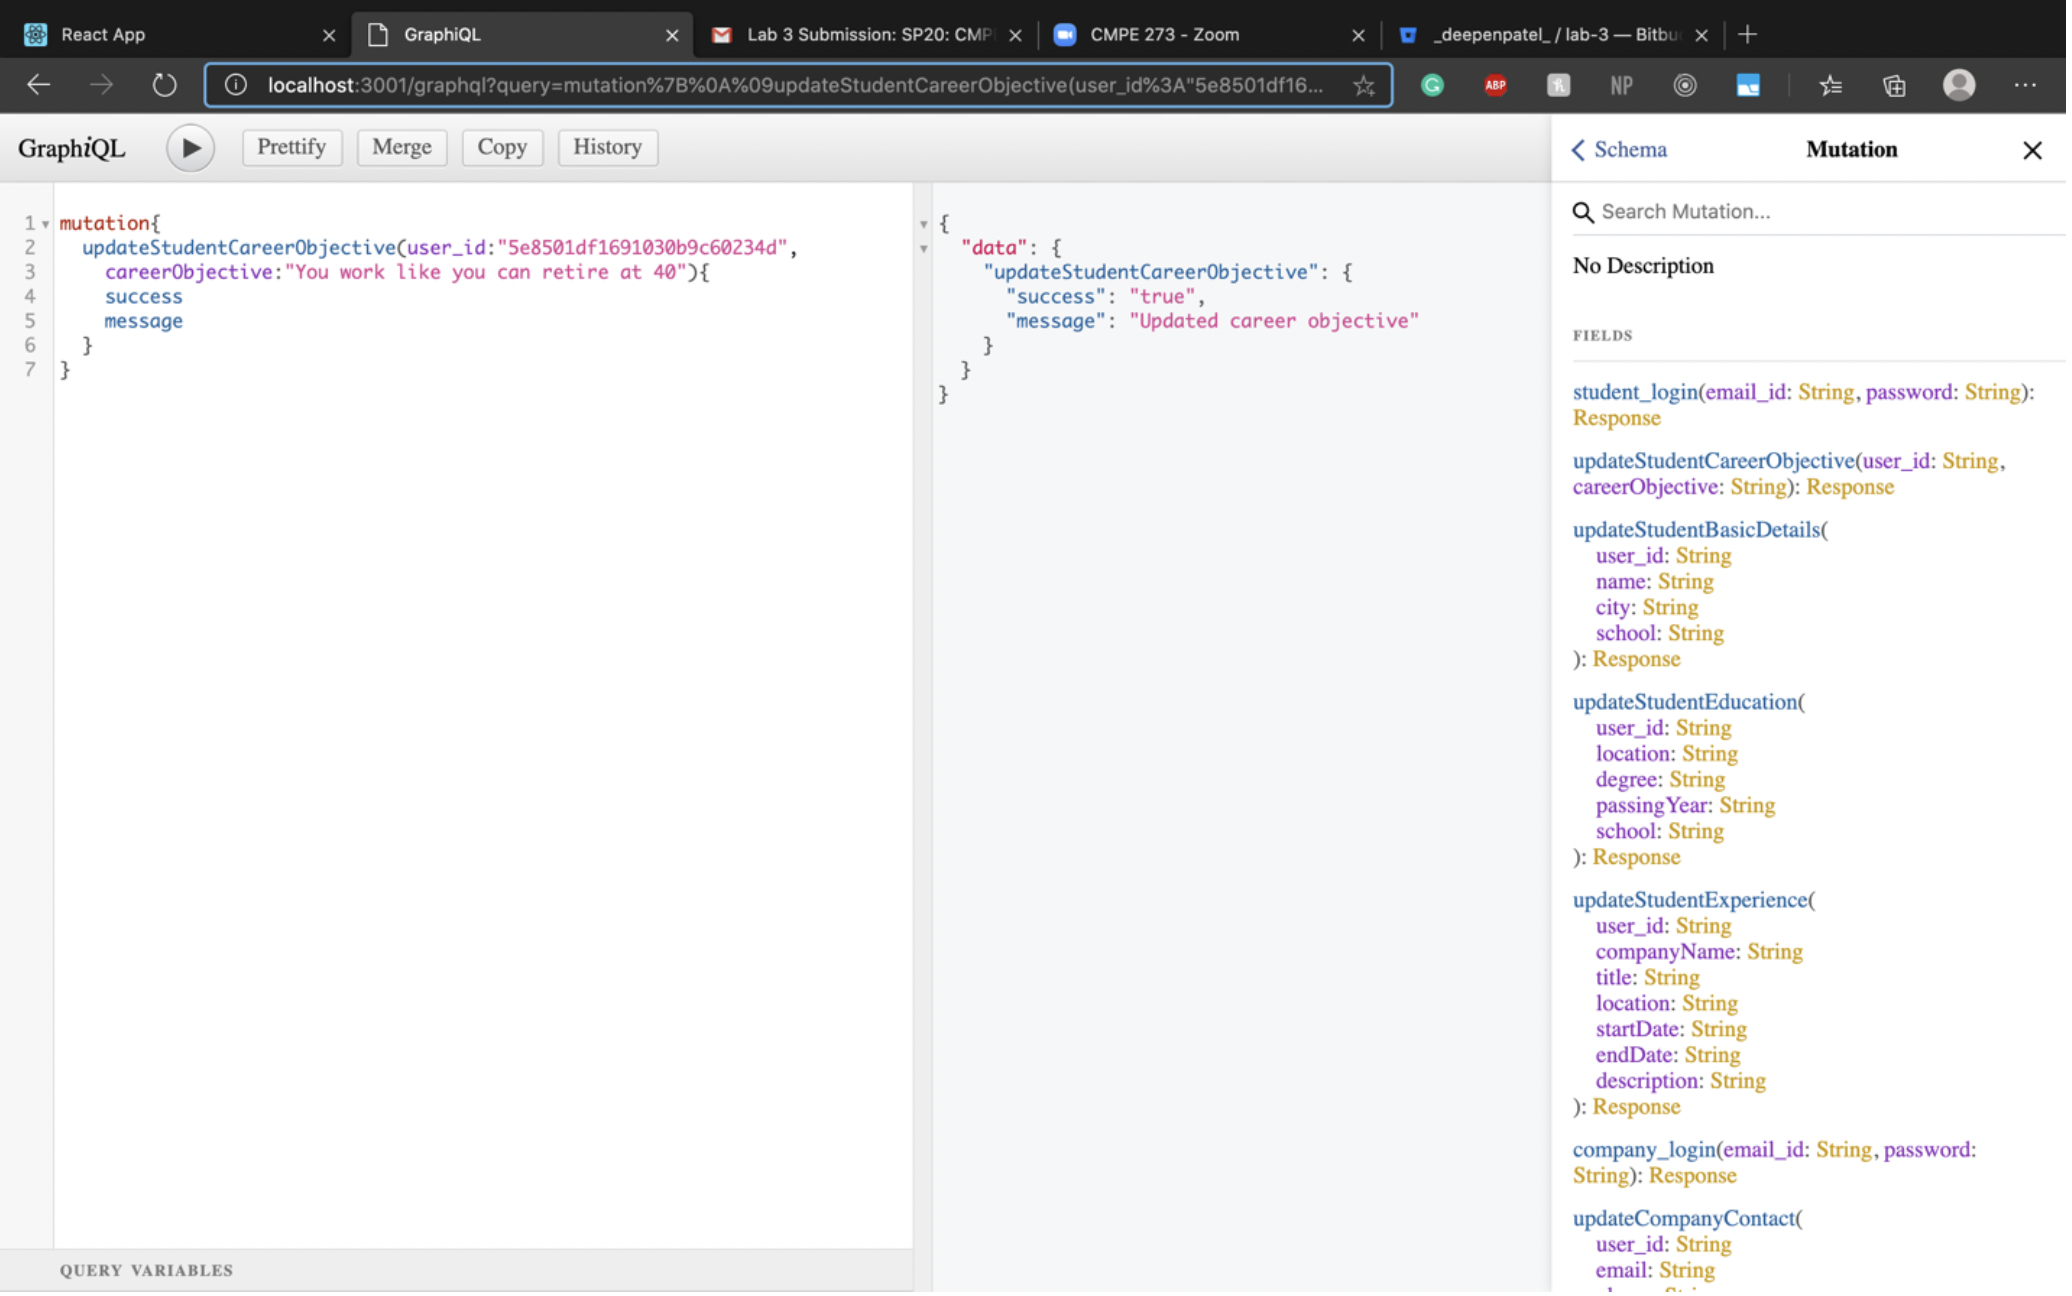
Task: Collapse the "data" object in results
Action: 926,249
